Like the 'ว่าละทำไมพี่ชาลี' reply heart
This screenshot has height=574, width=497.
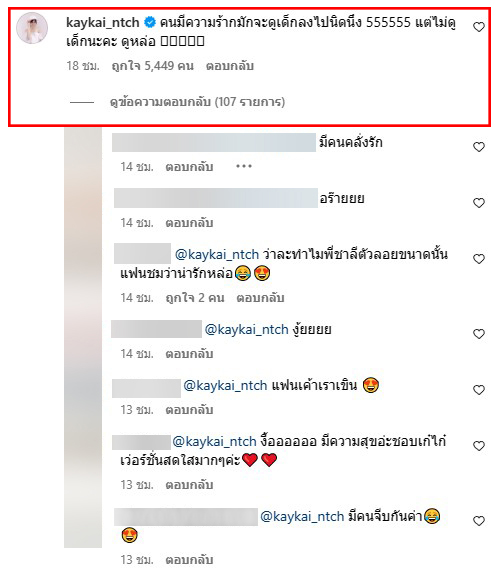pyautogui.click(x=479, y=259)
